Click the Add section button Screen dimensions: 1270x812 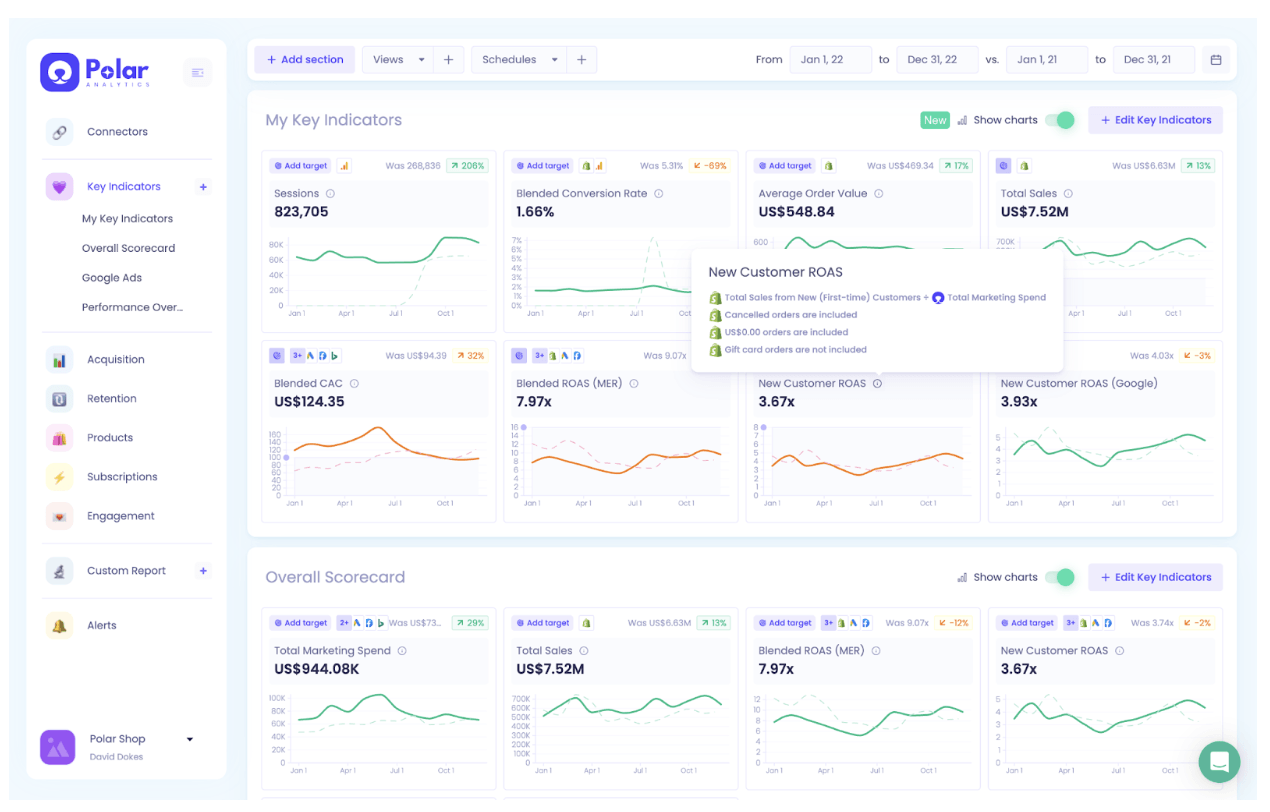[304, 60]
